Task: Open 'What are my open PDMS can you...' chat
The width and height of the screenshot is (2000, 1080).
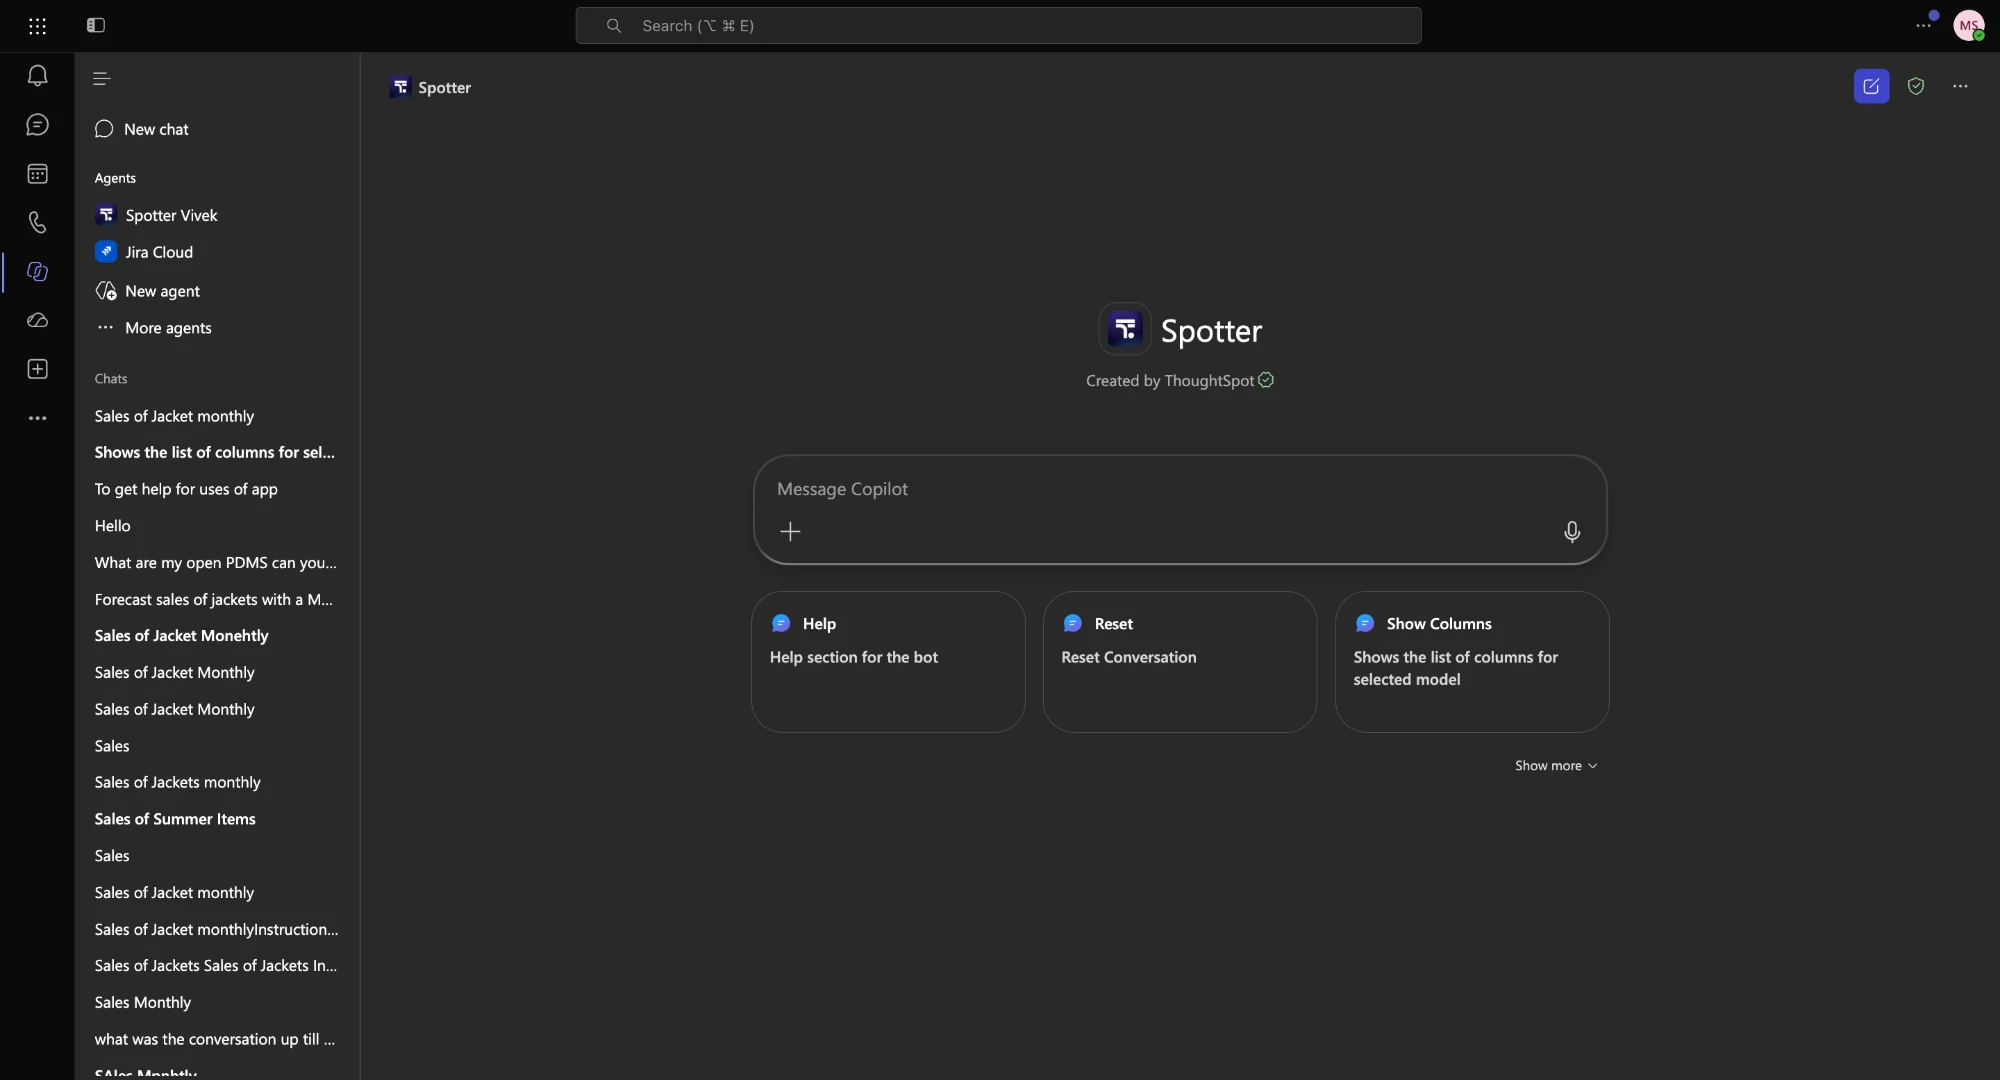Action: 215,563
